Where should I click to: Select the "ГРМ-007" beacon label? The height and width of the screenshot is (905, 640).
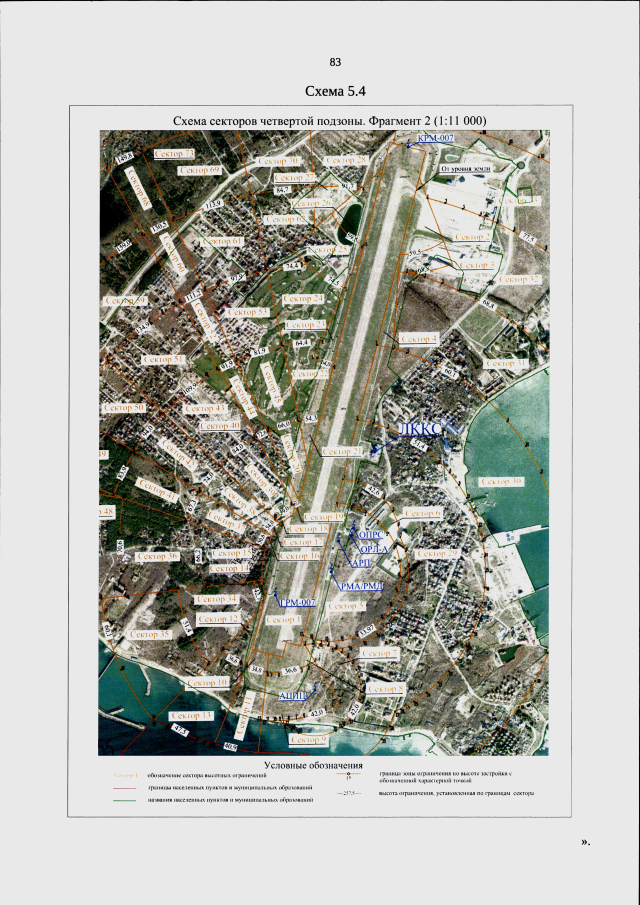pos(298,603)
